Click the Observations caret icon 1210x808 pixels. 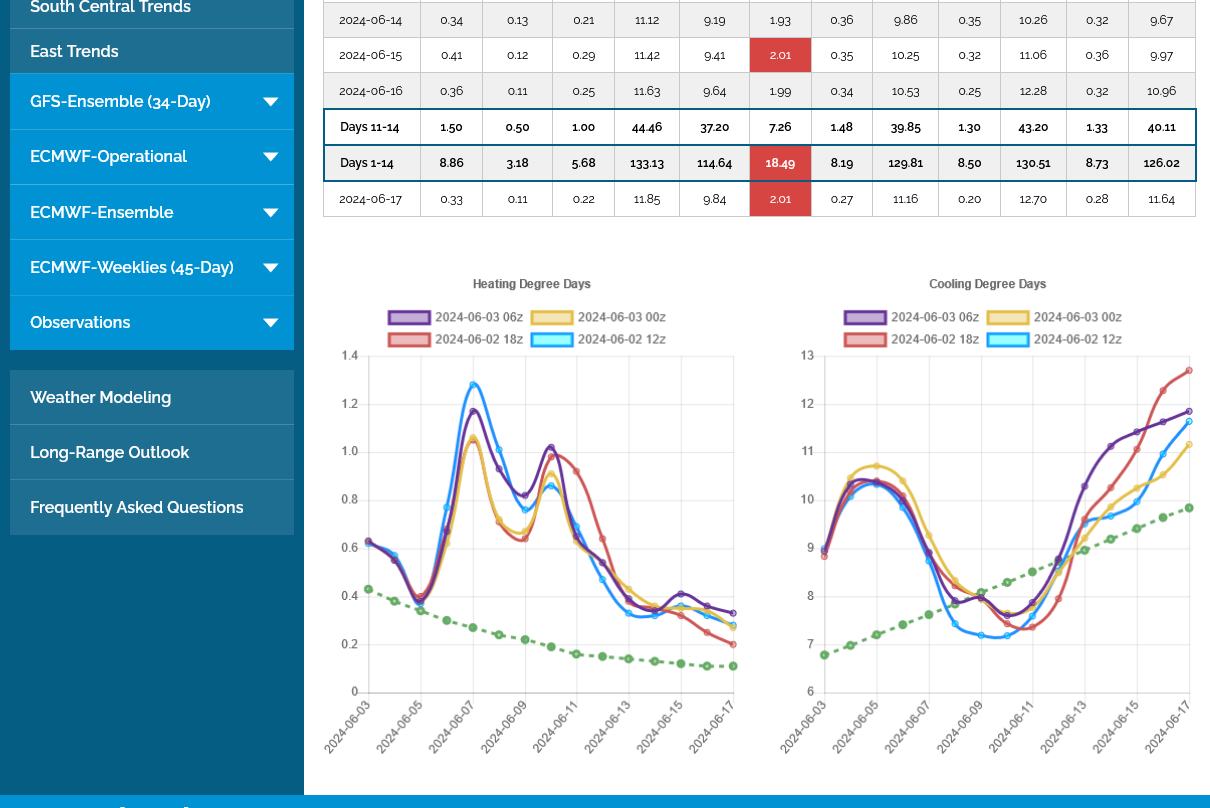point(270,323)
